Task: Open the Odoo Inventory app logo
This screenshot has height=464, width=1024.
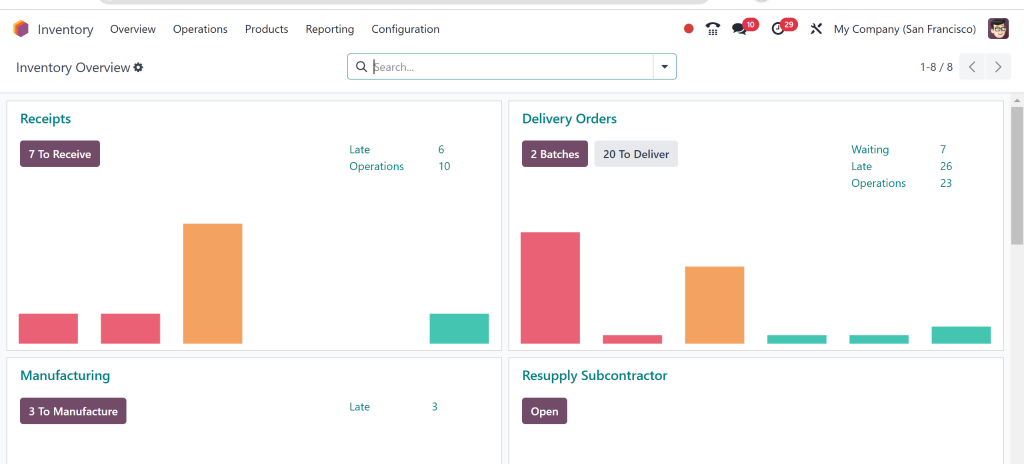Action: [x=21, y=29]
